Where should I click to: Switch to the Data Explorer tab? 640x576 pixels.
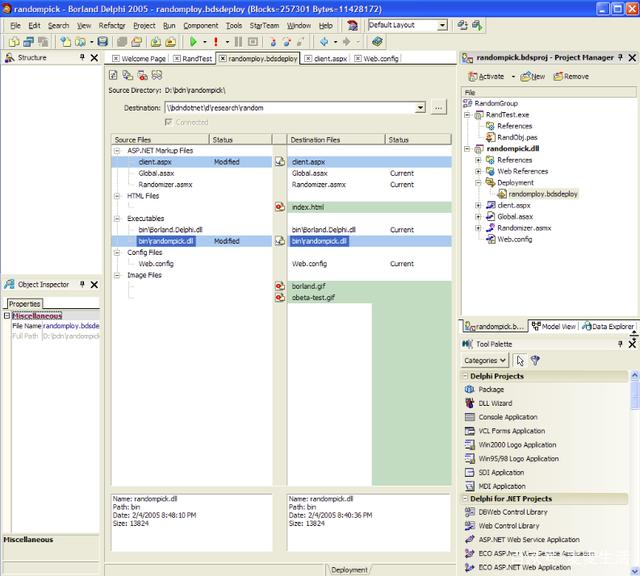(x=608, y=326)
